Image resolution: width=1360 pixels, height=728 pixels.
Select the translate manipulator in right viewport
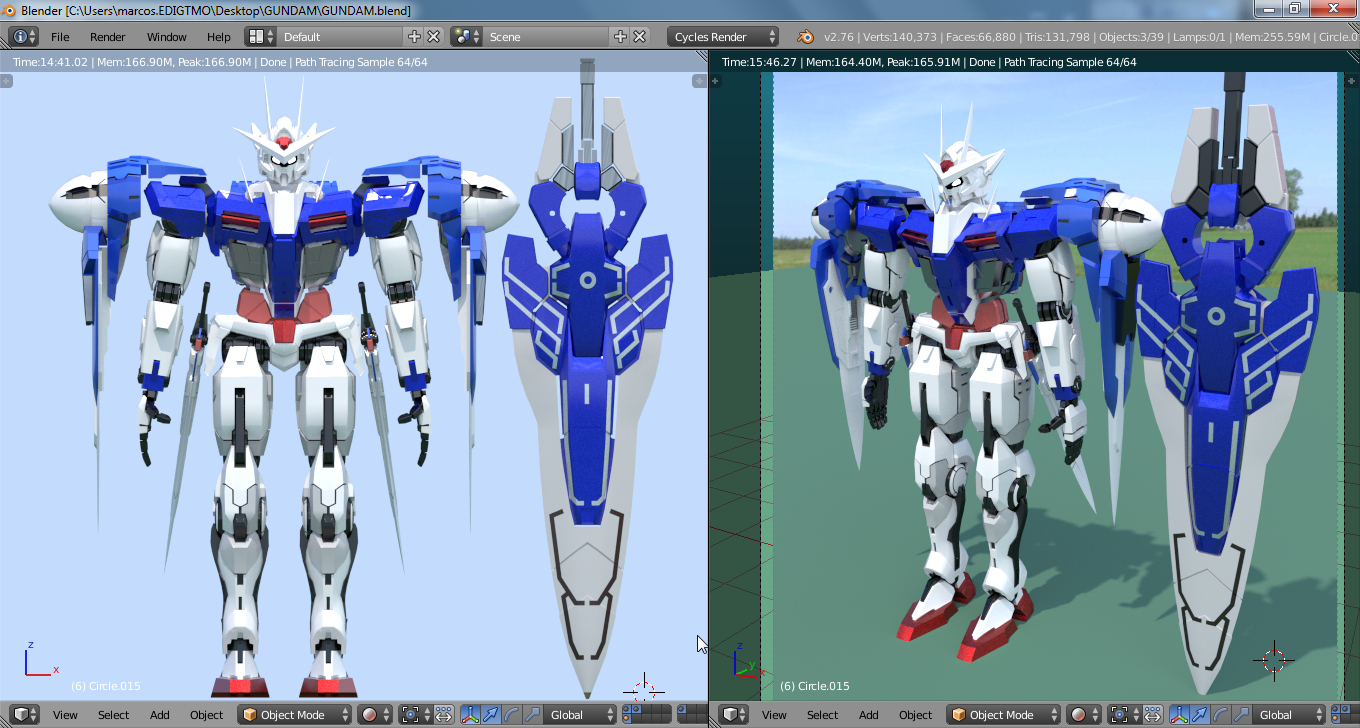coord(1199,715)
